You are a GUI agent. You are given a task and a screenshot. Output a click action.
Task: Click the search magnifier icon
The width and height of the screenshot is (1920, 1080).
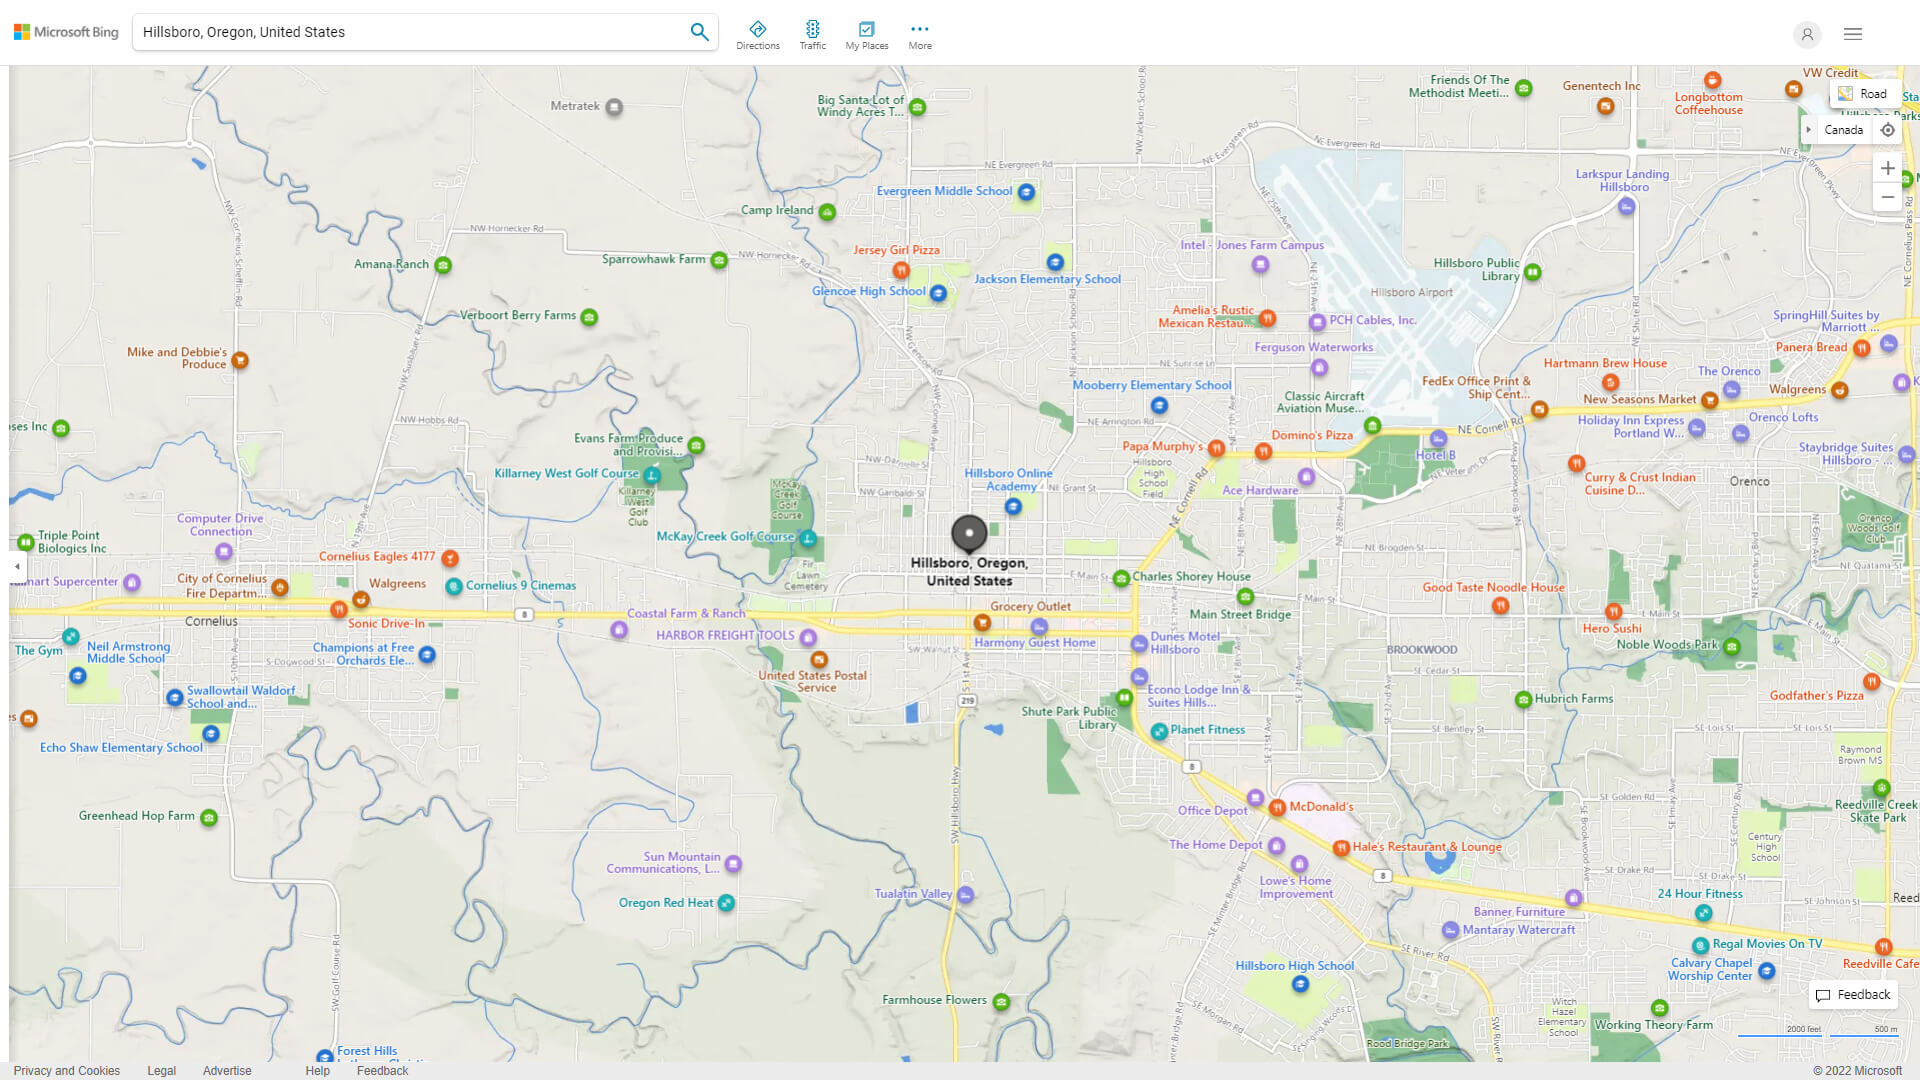699,31
